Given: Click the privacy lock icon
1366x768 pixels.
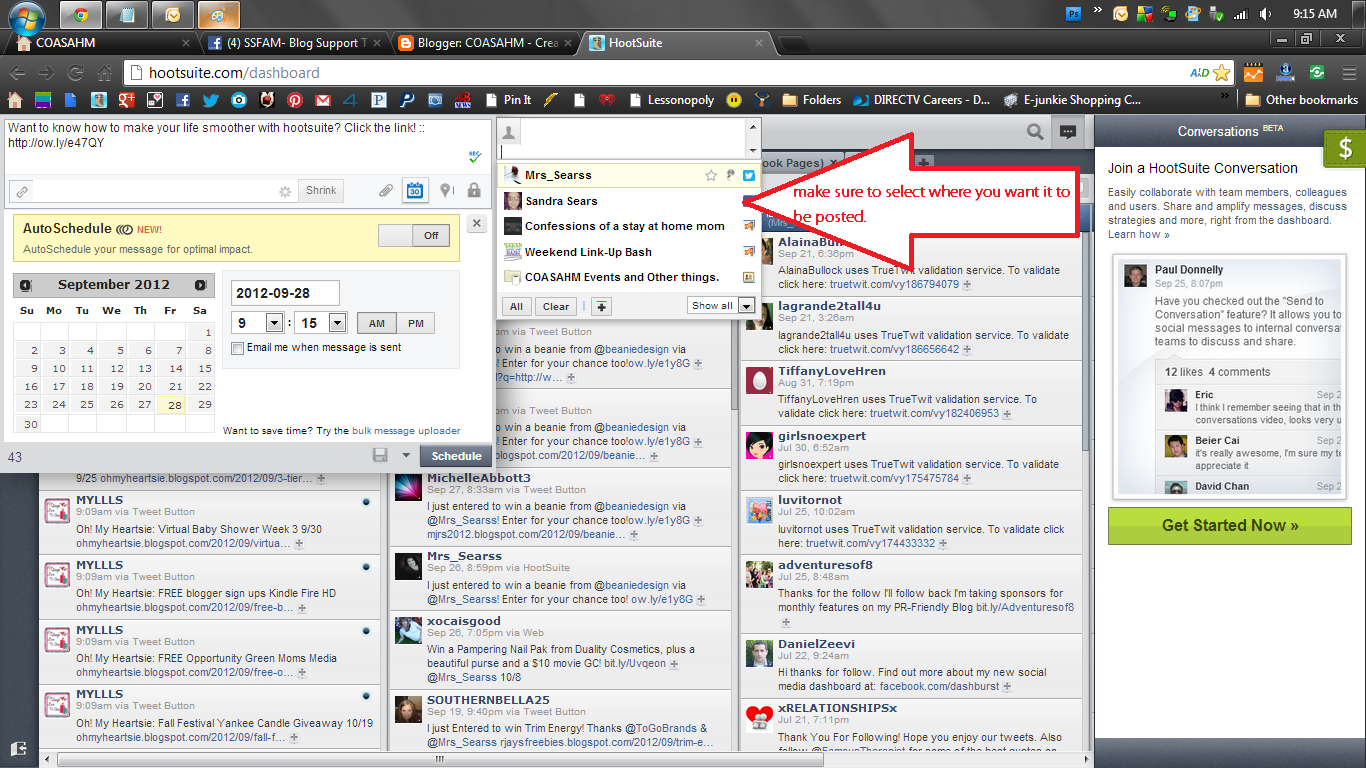Looking at the screenshot, I should (x=473, y=190).
